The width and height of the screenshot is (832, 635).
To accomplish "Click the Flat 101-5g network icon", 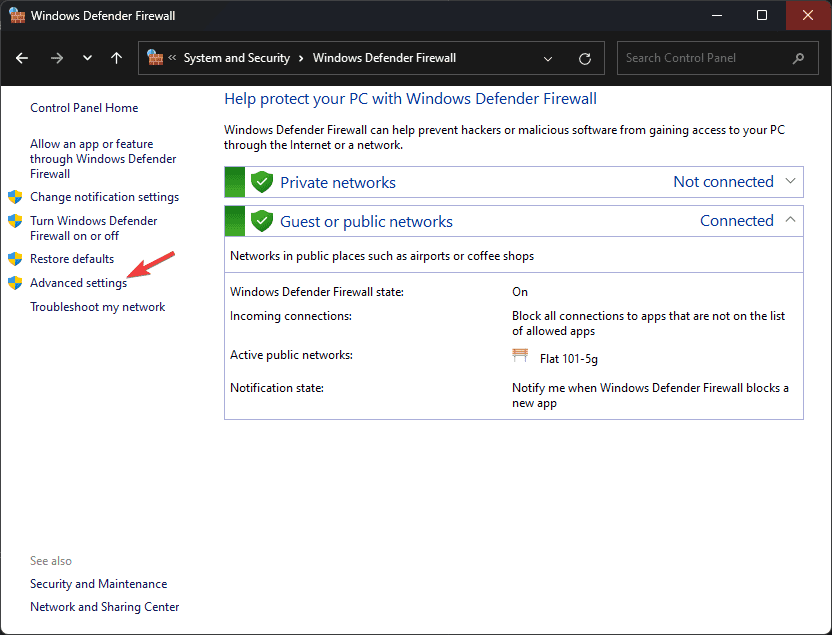I will pyautogui.click(x=520, y=357).
